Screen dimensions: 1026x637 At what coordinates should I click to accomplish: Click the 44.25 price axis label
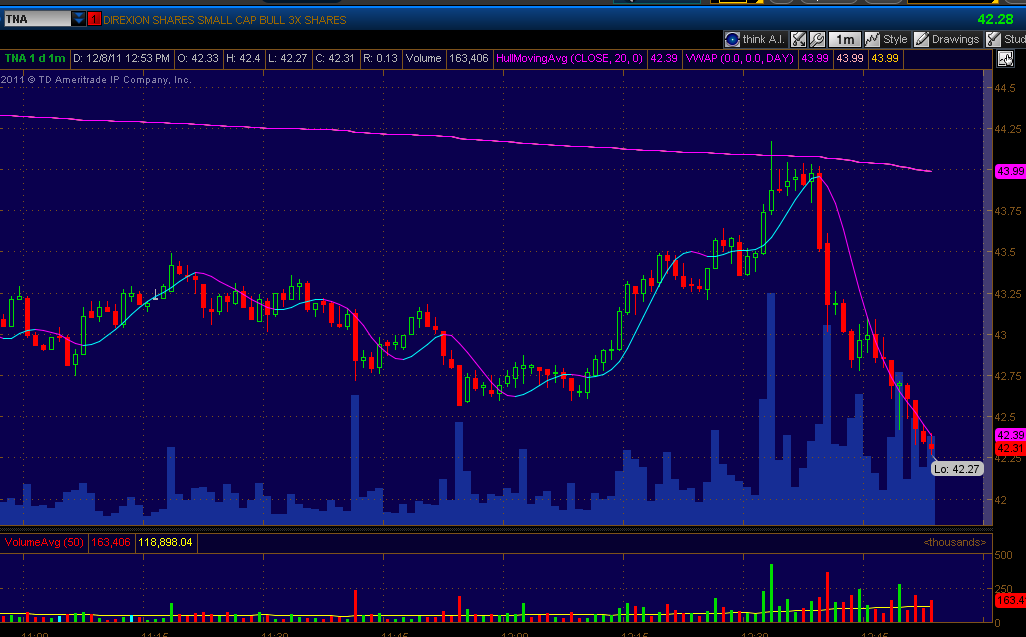[x=1007, y=129]
